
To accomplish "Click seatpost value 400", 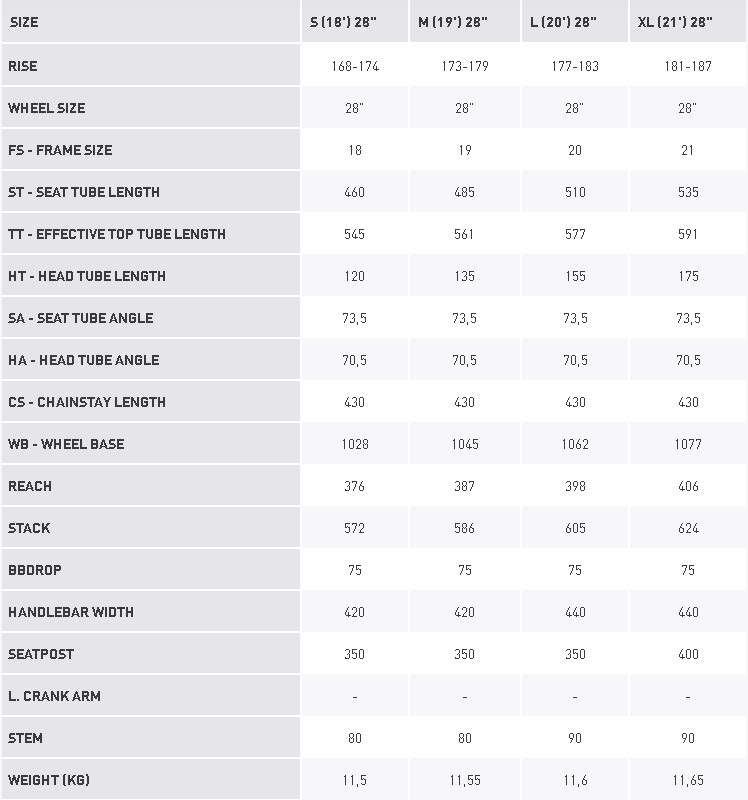I will point(688,654).
